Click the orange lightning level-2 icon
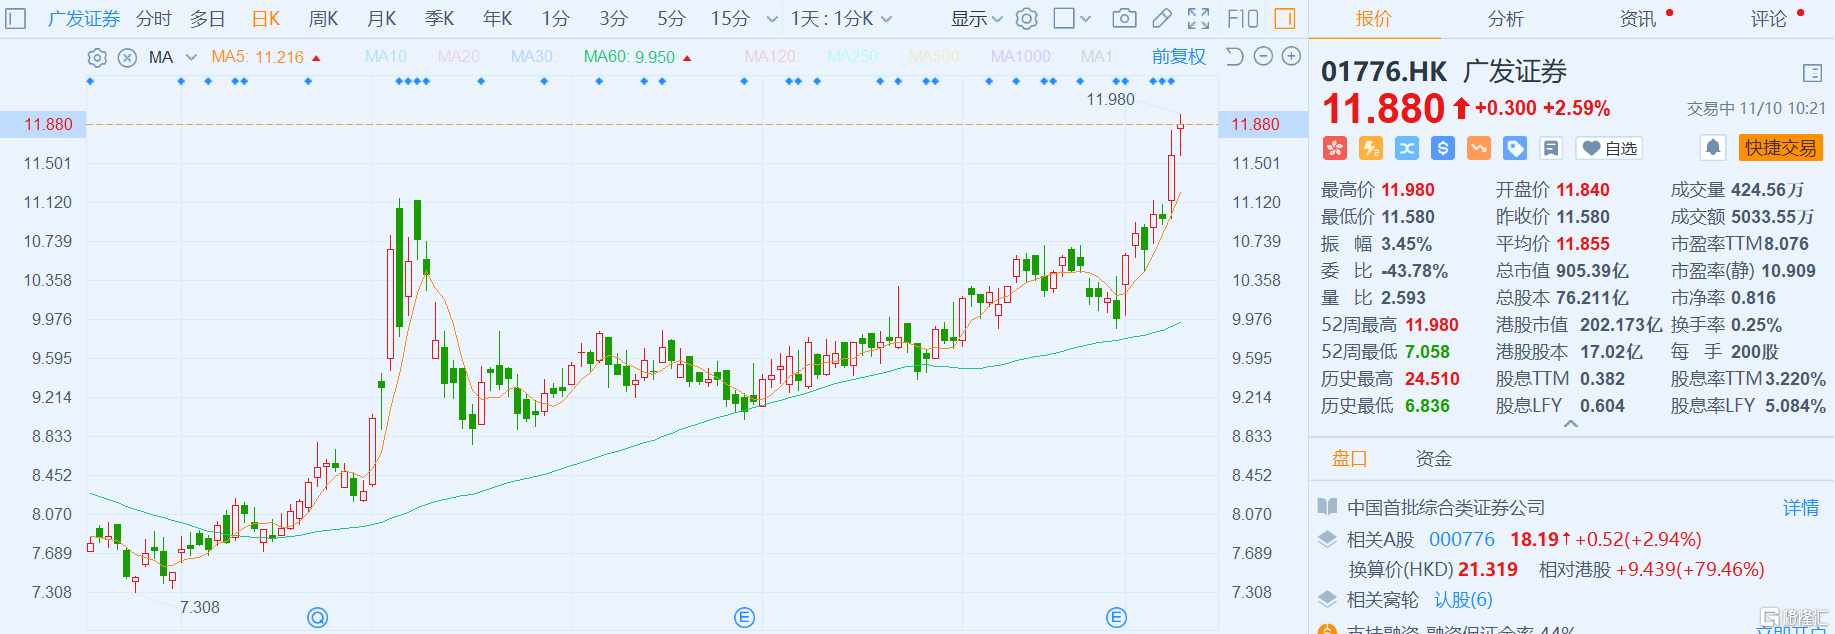1835x634 pixels. pyautogui.click(x=1371, y=149)
